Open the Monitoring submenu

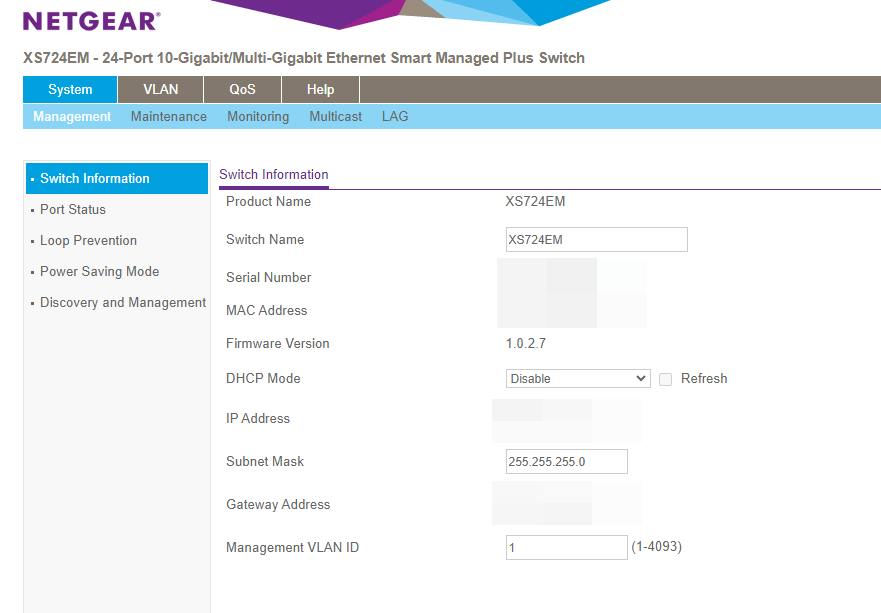tap(258, 116)
